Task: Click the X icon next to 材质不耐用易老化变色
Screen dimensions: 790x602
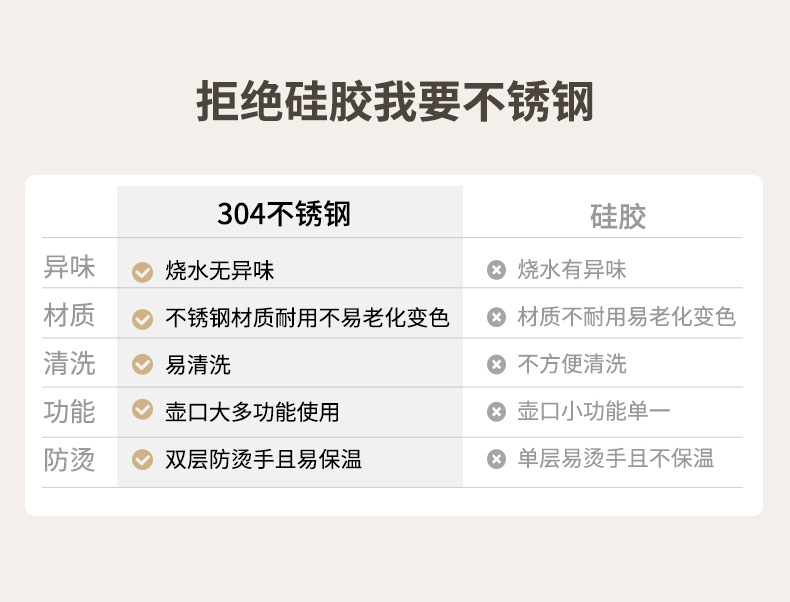Action: pos(496,318)
